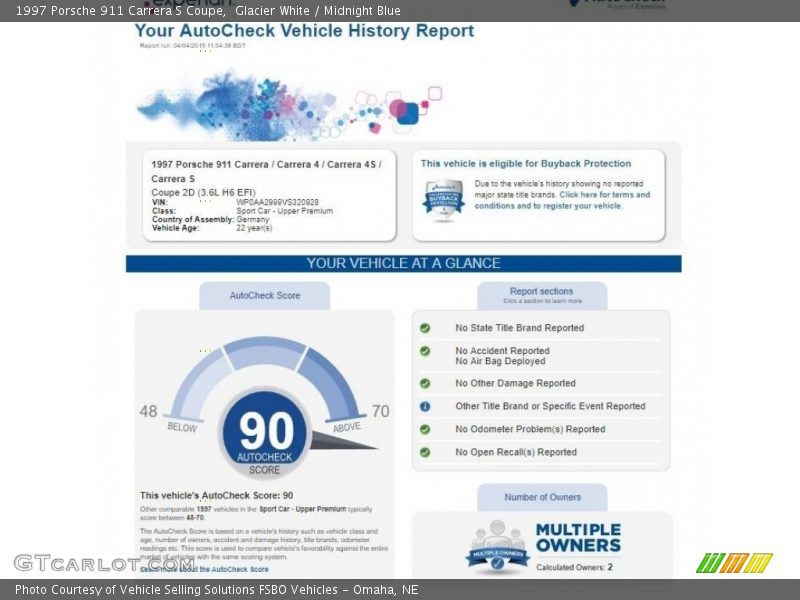
Task: Click green check beside No Open Recall(s)
Action: click(424, 452)
